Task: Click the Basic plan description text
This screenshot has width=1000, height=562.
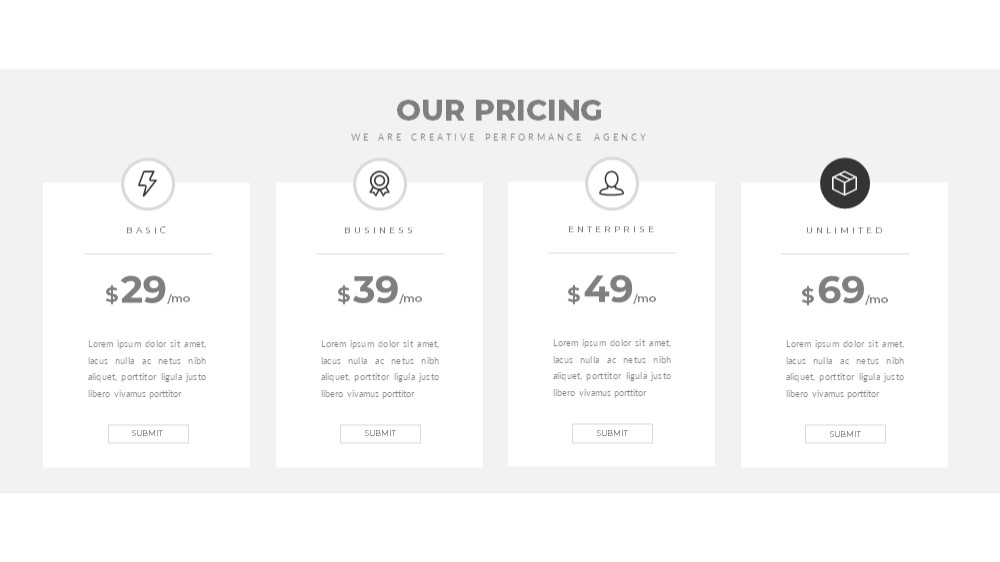Action: click(x=147, y=369)
